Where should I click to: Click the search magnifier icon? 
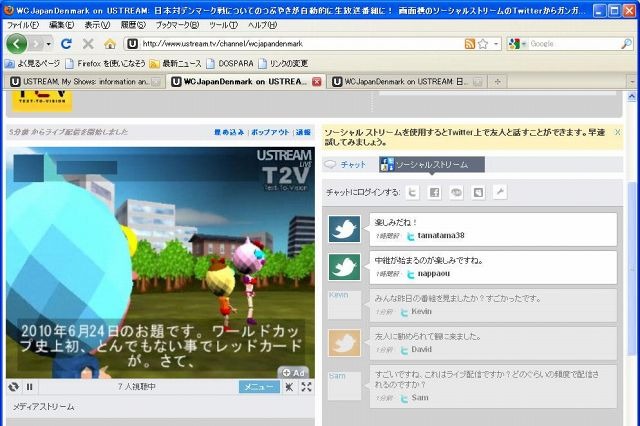coord(626,44)
